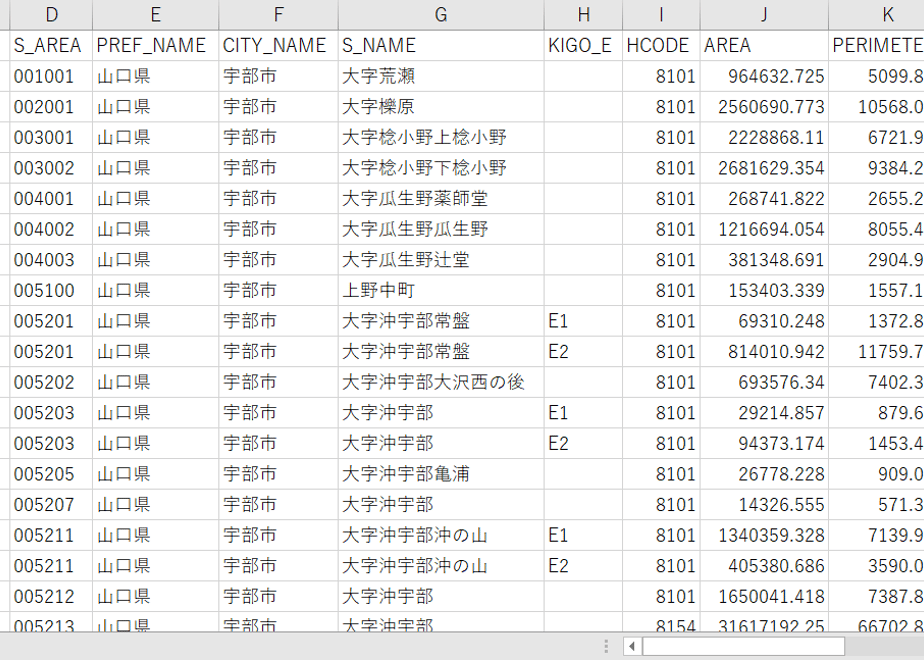Viewport: 924px width, 660px height.
Task: Click PERIMETER value 11759.7
Action: (877, 352)
